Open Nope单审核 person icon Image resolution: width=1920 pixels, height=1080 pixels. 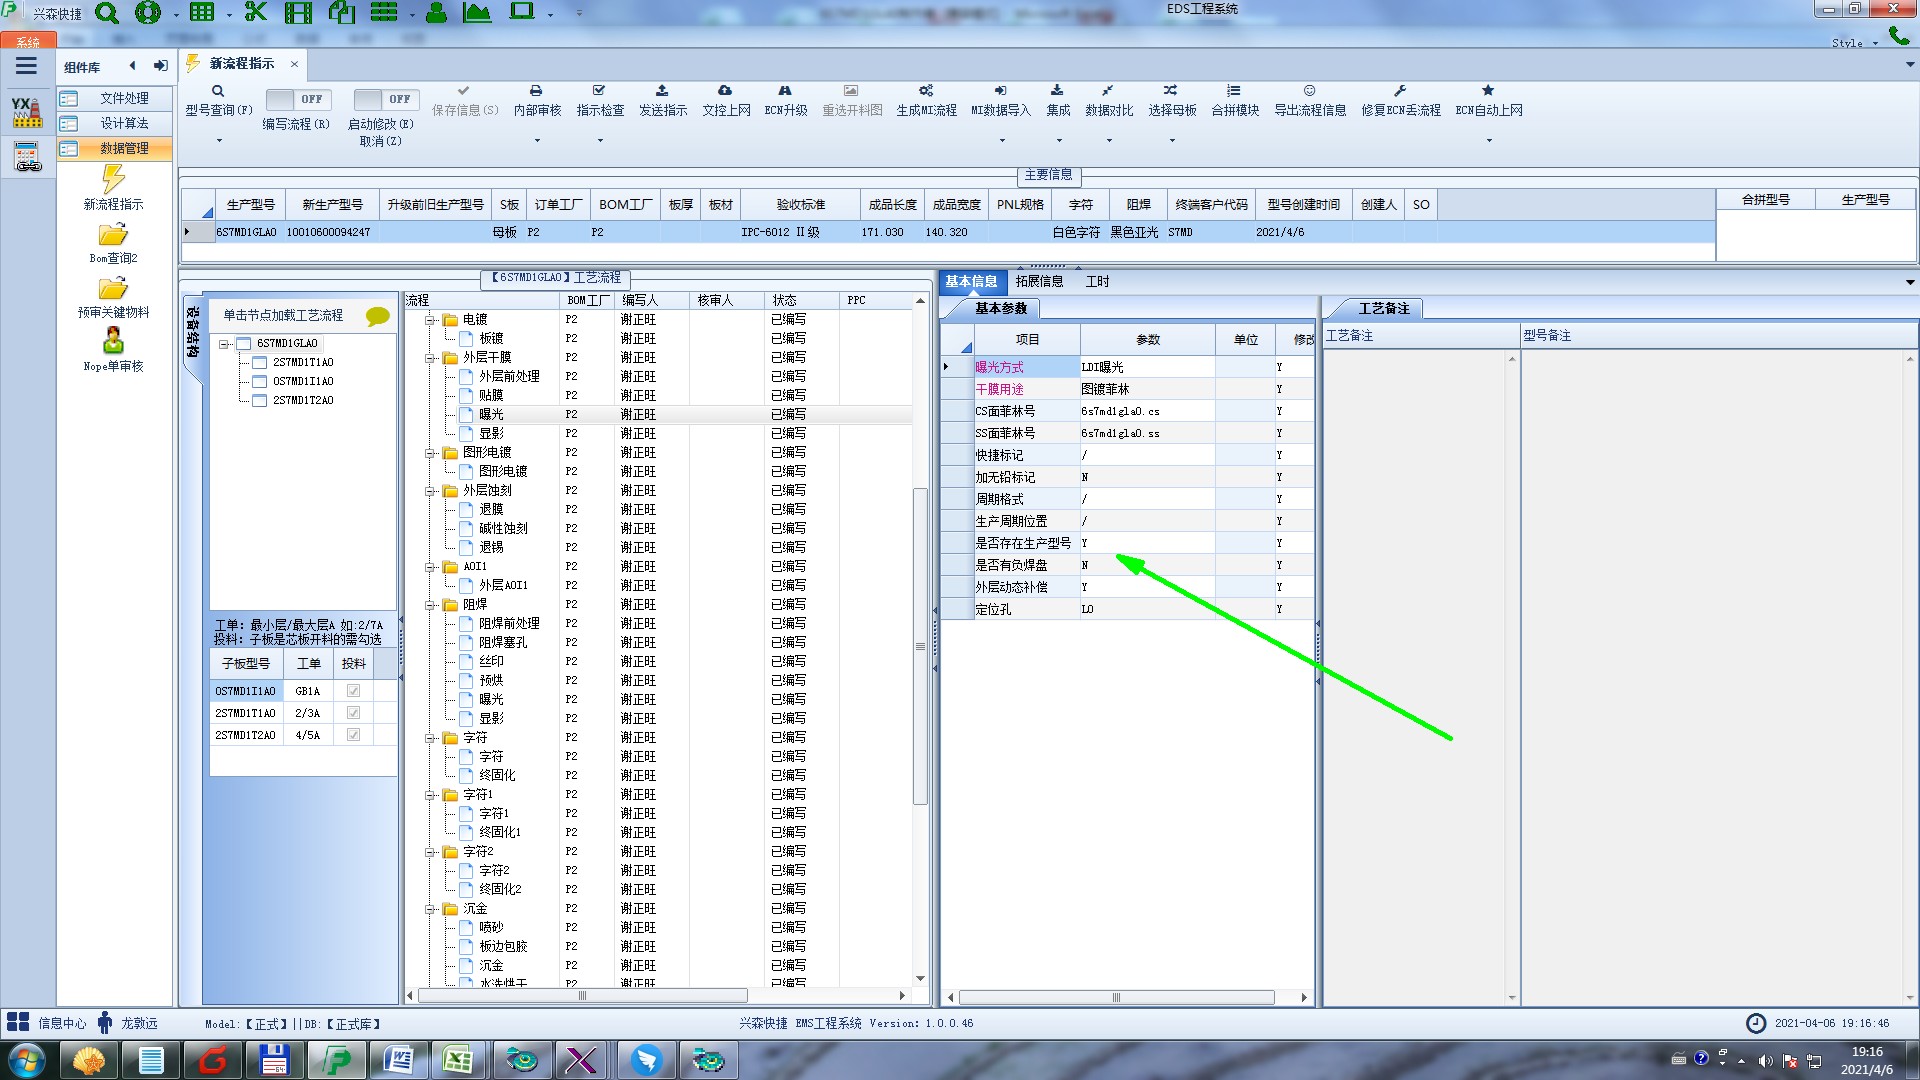[113, 341]
